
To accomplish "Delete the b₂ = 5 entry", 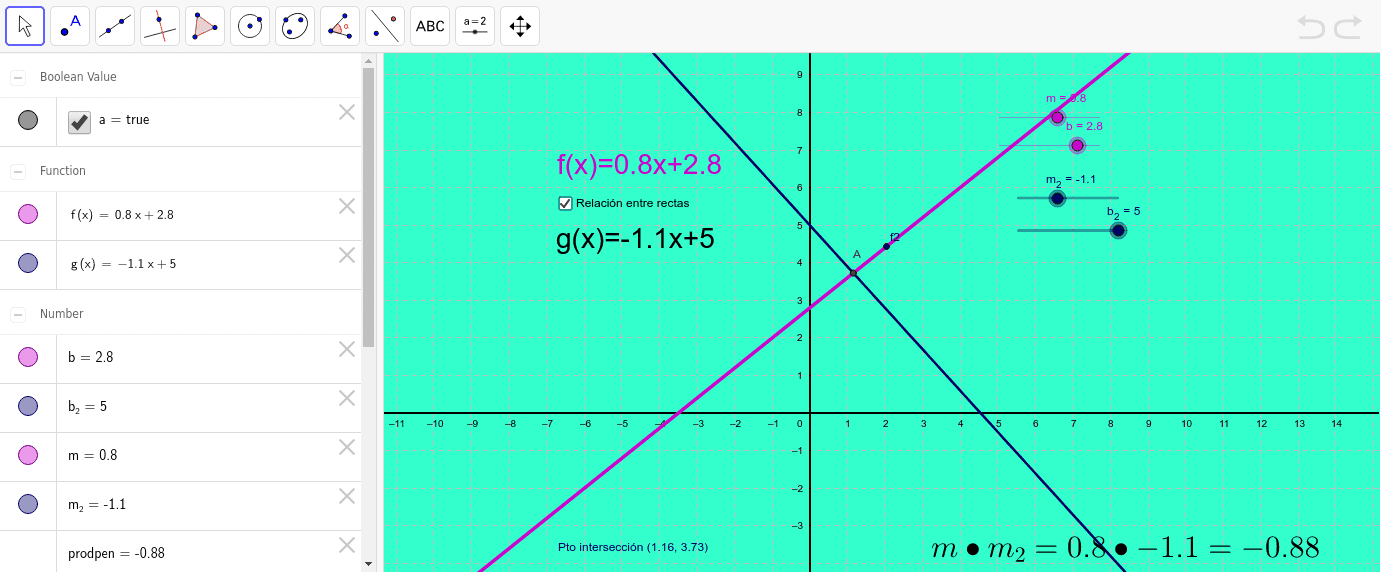I will (347, 398).
